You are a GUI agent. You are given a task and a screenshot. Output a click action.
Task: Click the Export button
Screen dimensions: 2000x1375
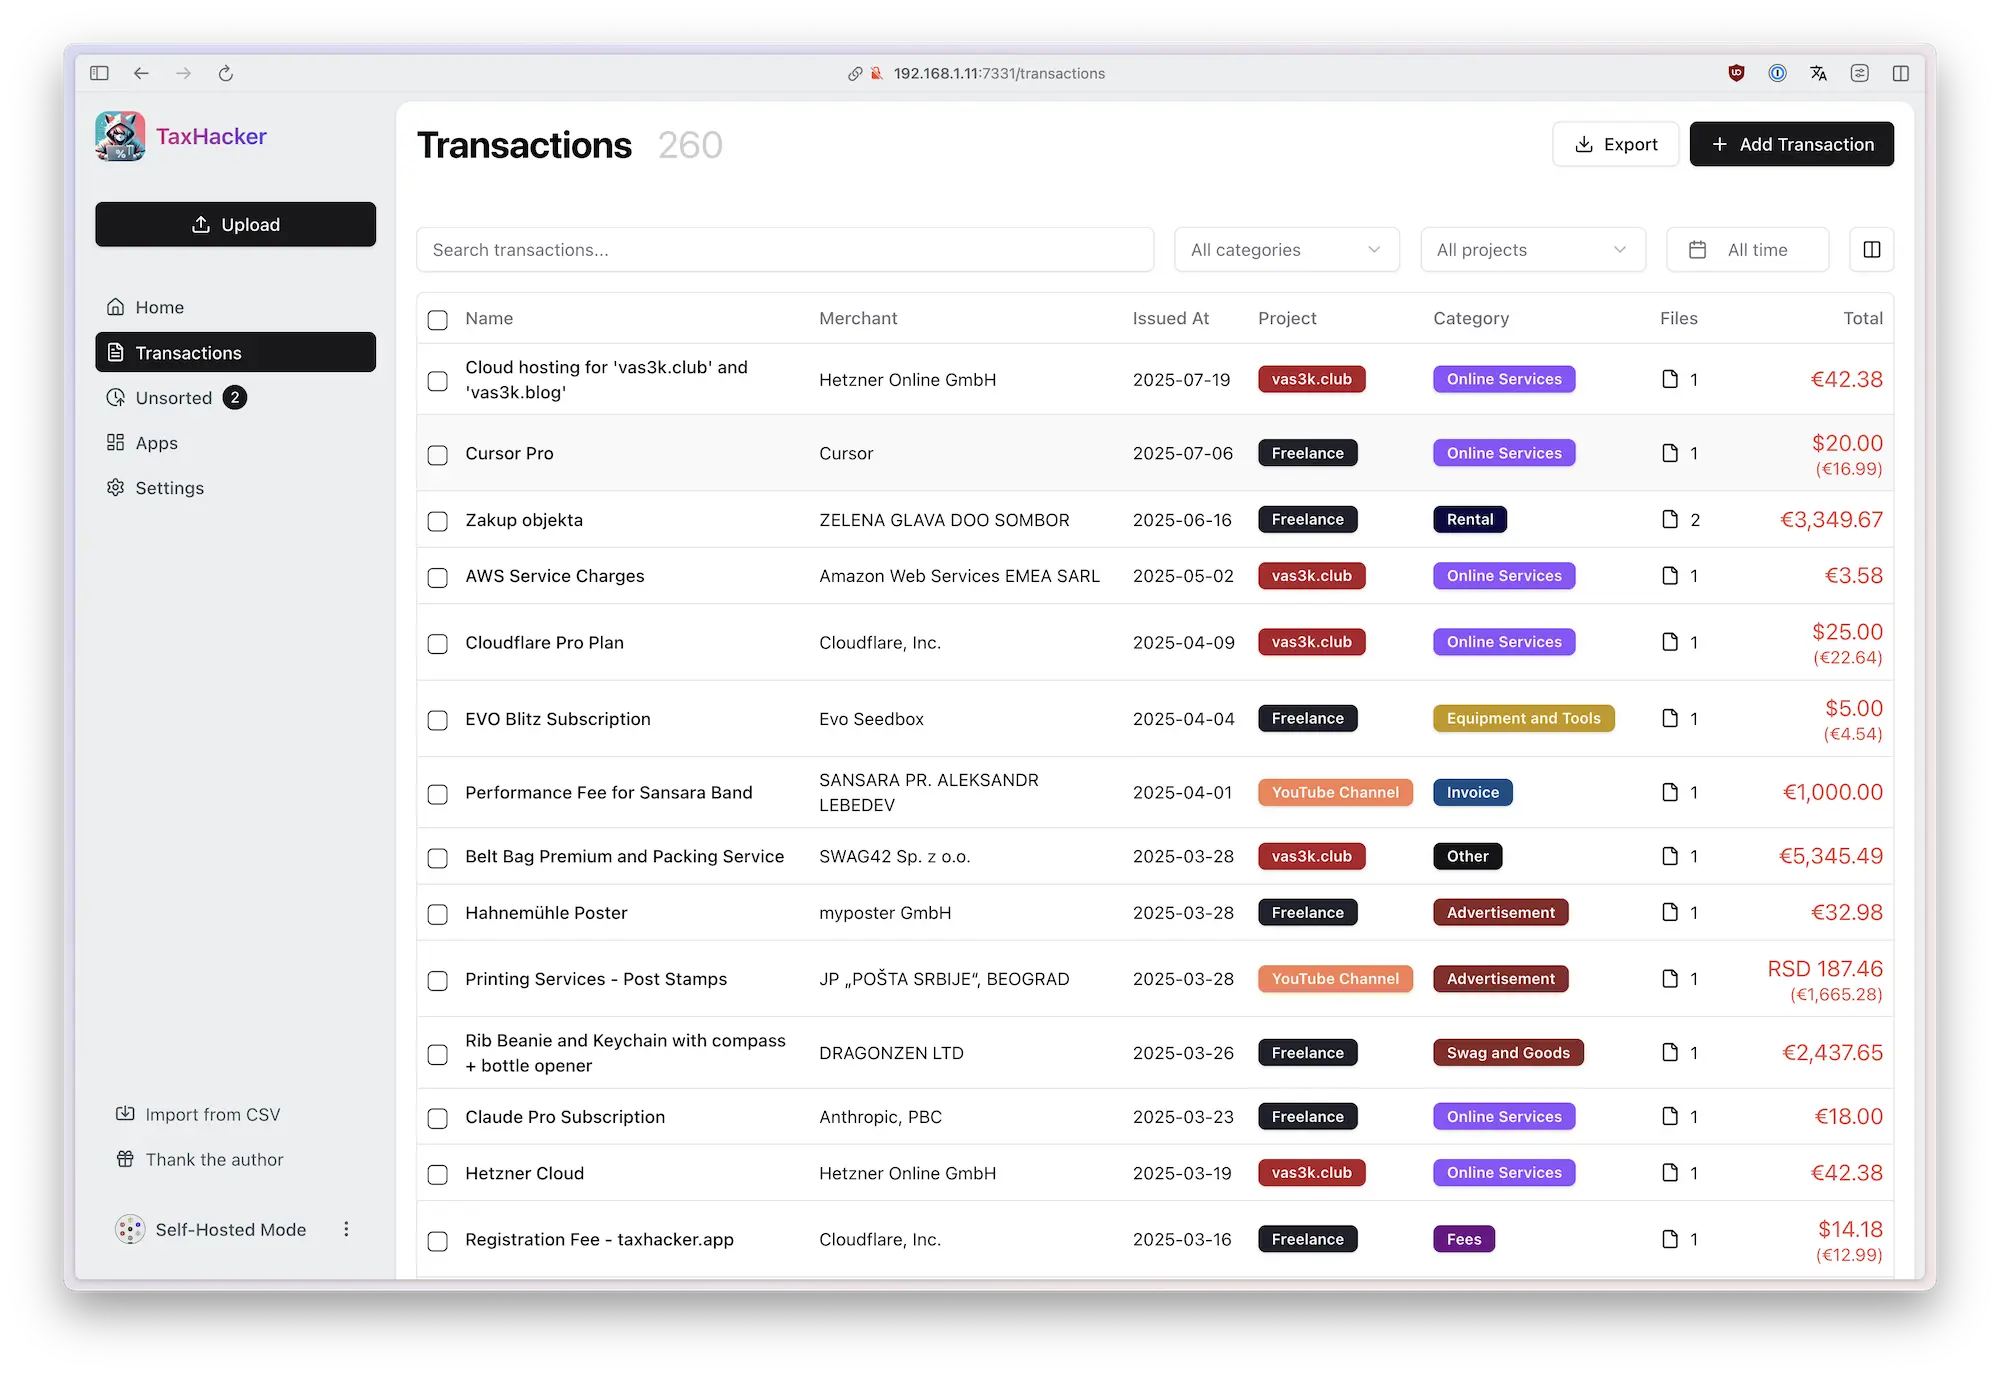1615,144
